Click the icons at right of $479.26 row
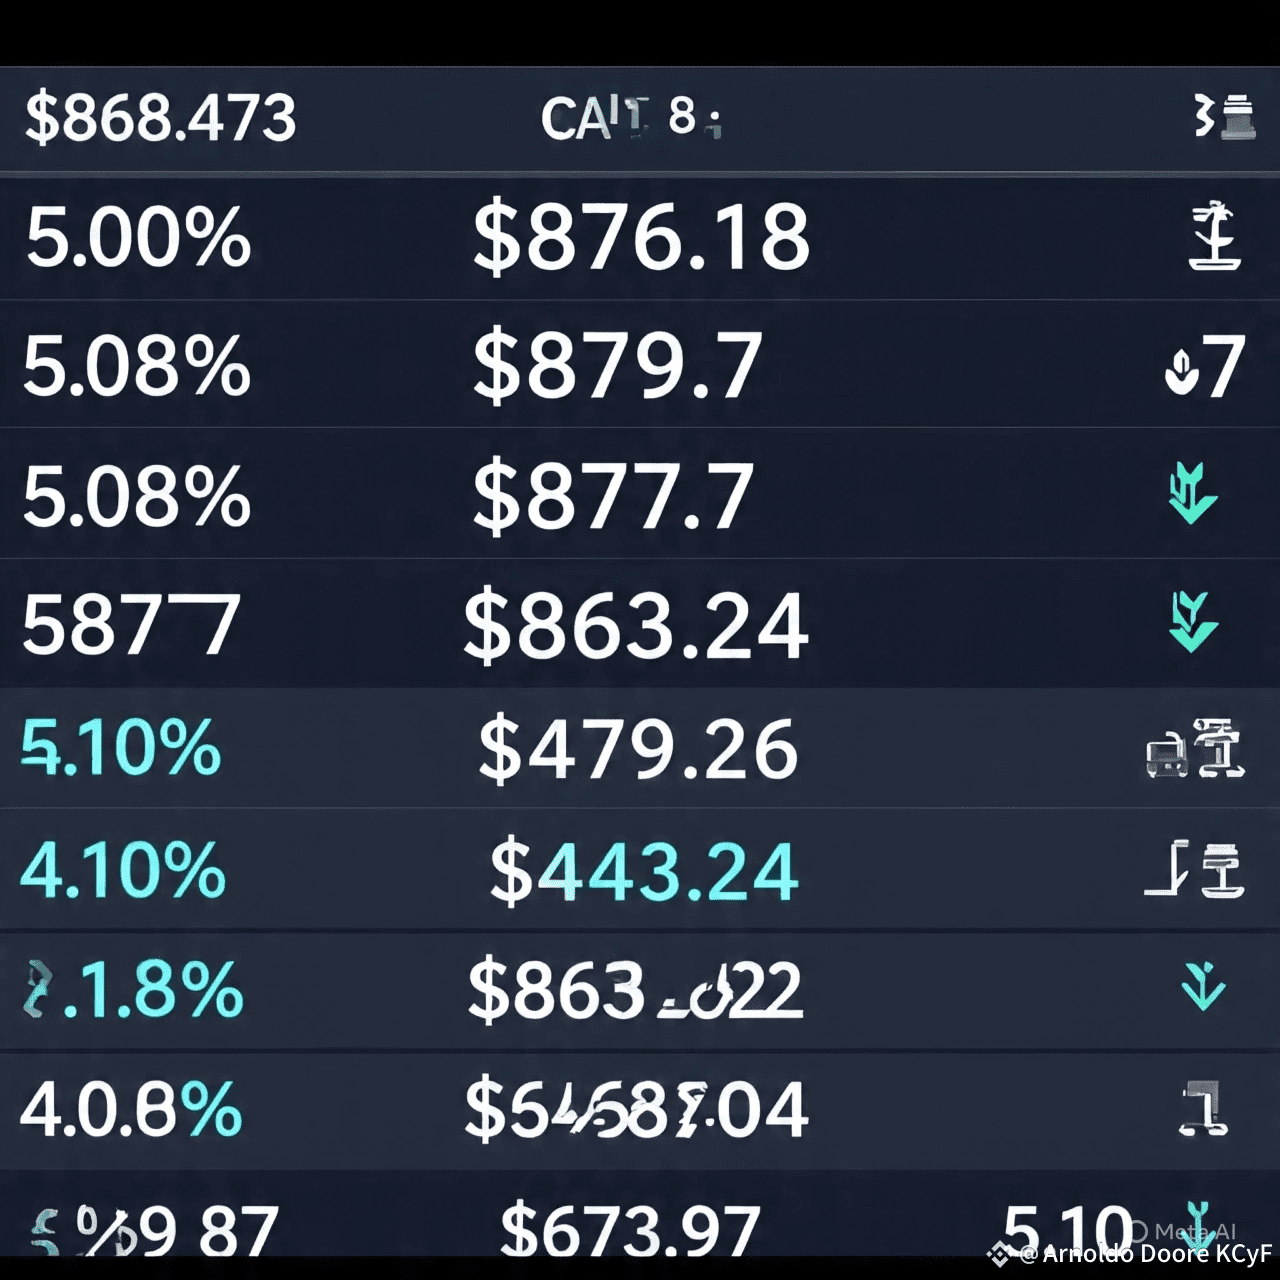The image size is (1280, 1280). [x=1195, y=750]
